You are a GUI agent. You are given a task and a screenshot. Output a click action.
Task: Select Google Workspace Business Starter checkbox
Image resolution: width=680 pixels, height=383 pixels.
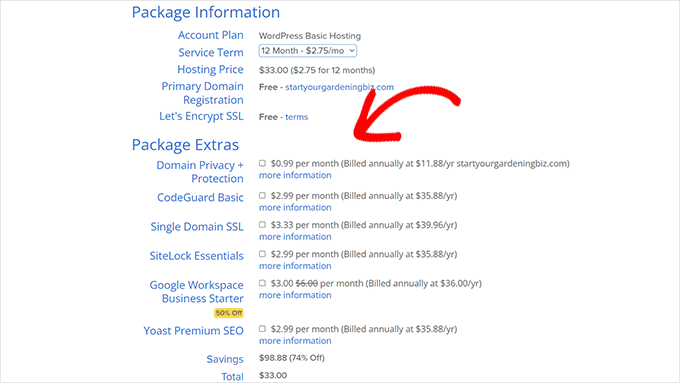click(262, 283)
